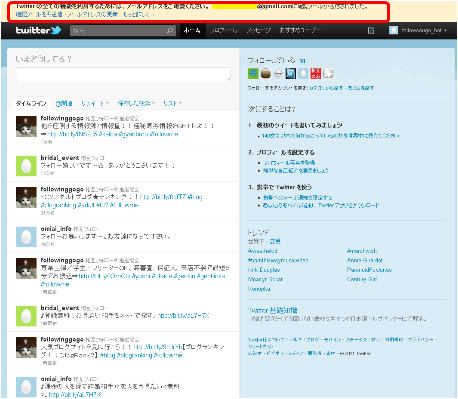Open the following count number link

point(302,61)
